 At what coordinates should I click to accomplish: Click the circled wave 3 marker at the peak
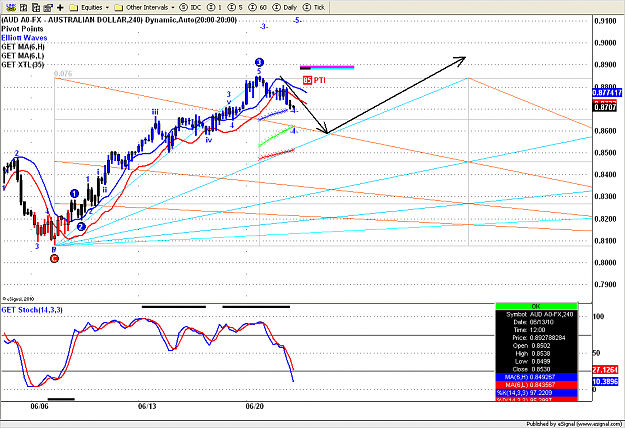[259, 62]
